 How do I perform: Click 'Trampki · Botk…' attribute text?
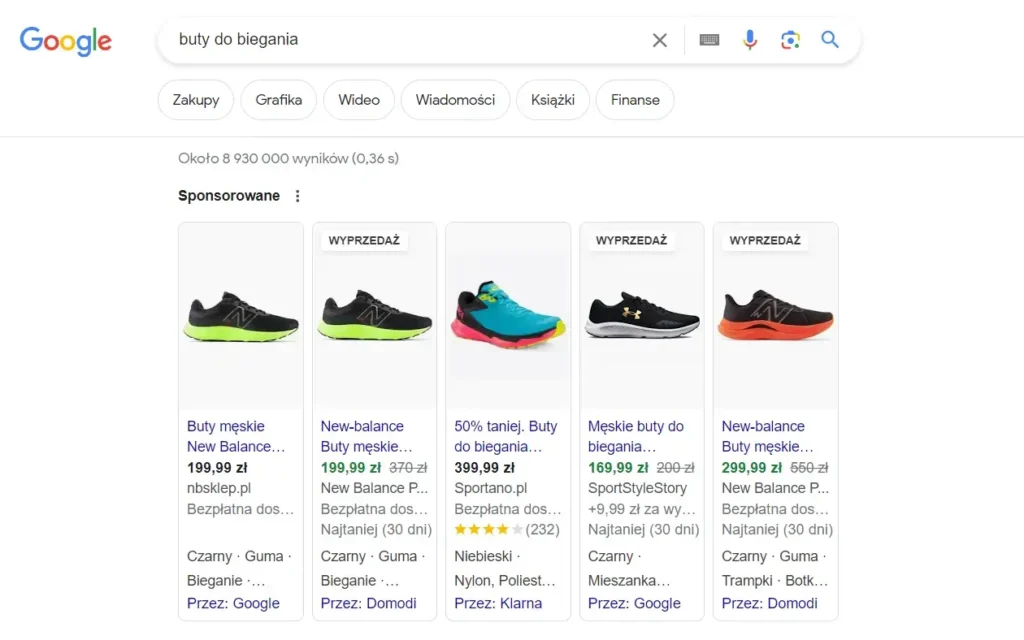(x=775, y=581)
